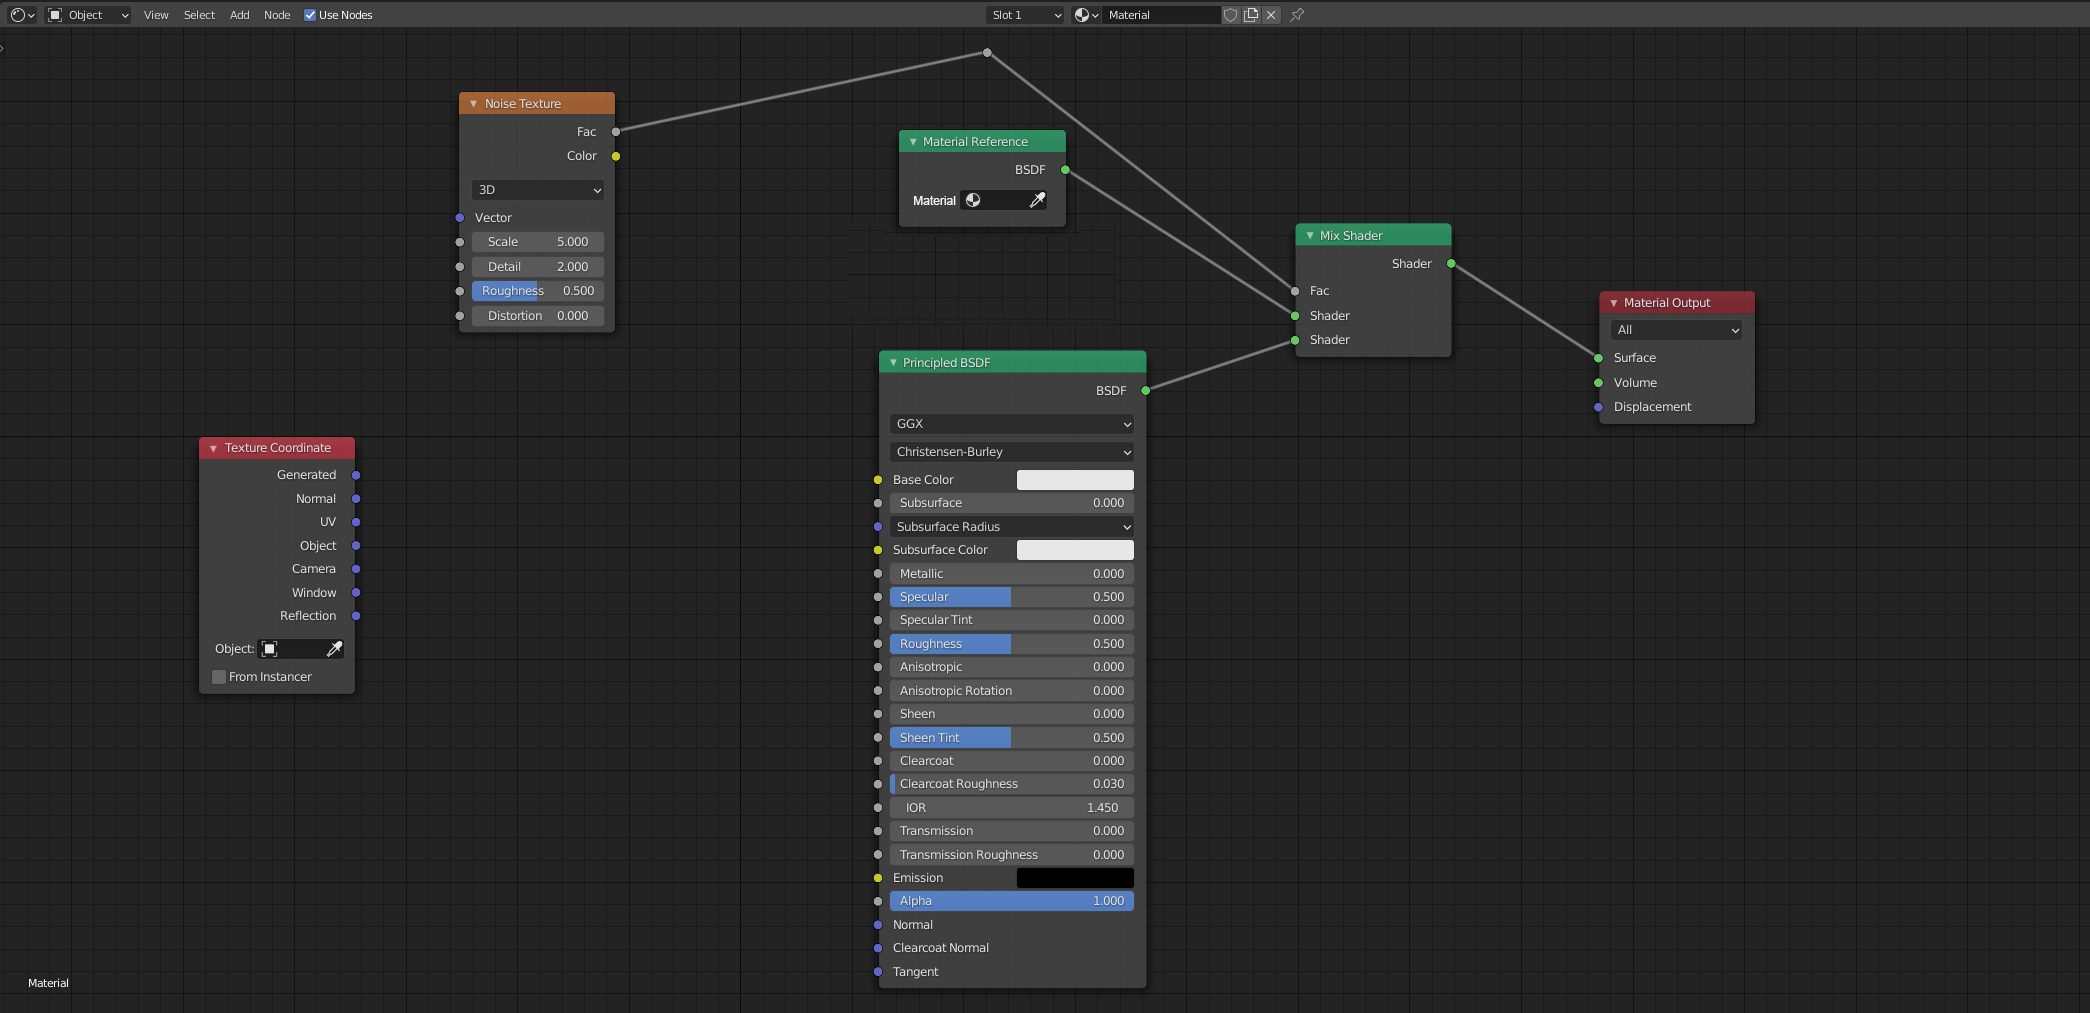Open the View menu

coord(156,15)
